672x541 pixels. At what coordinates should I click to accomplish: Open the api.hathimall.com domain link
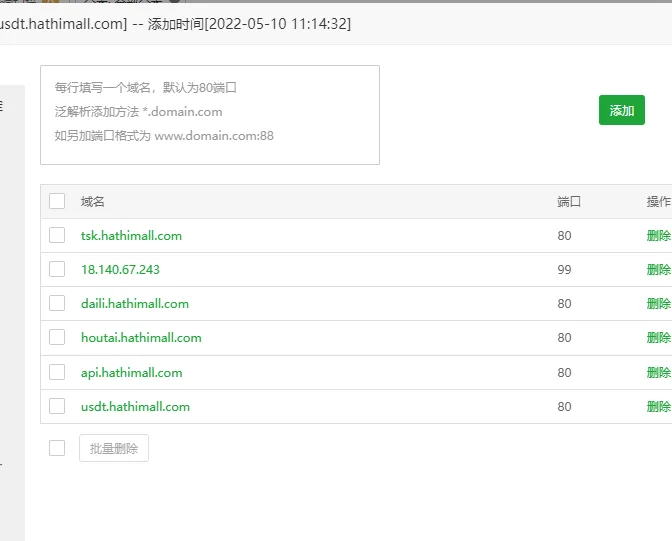132,373
